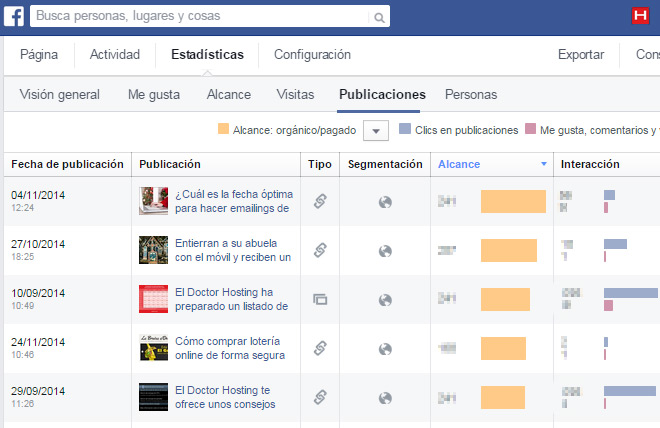This screenshot has height=428, width=660.
Task: Click the date 29/09/2014
Action: (x=38, y=391)
